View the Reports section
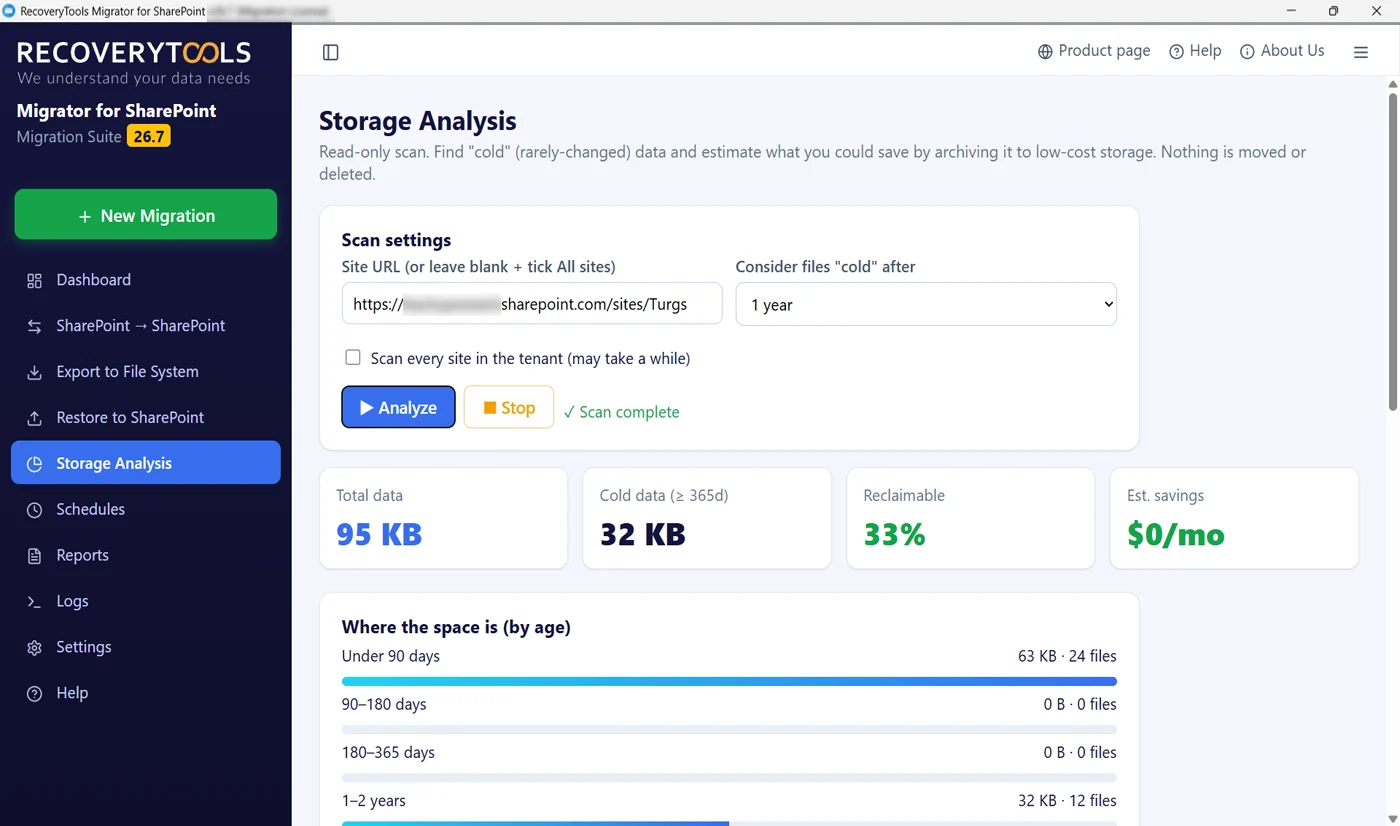The width and height of the screenshot is (1400, 826). (146, 555)
